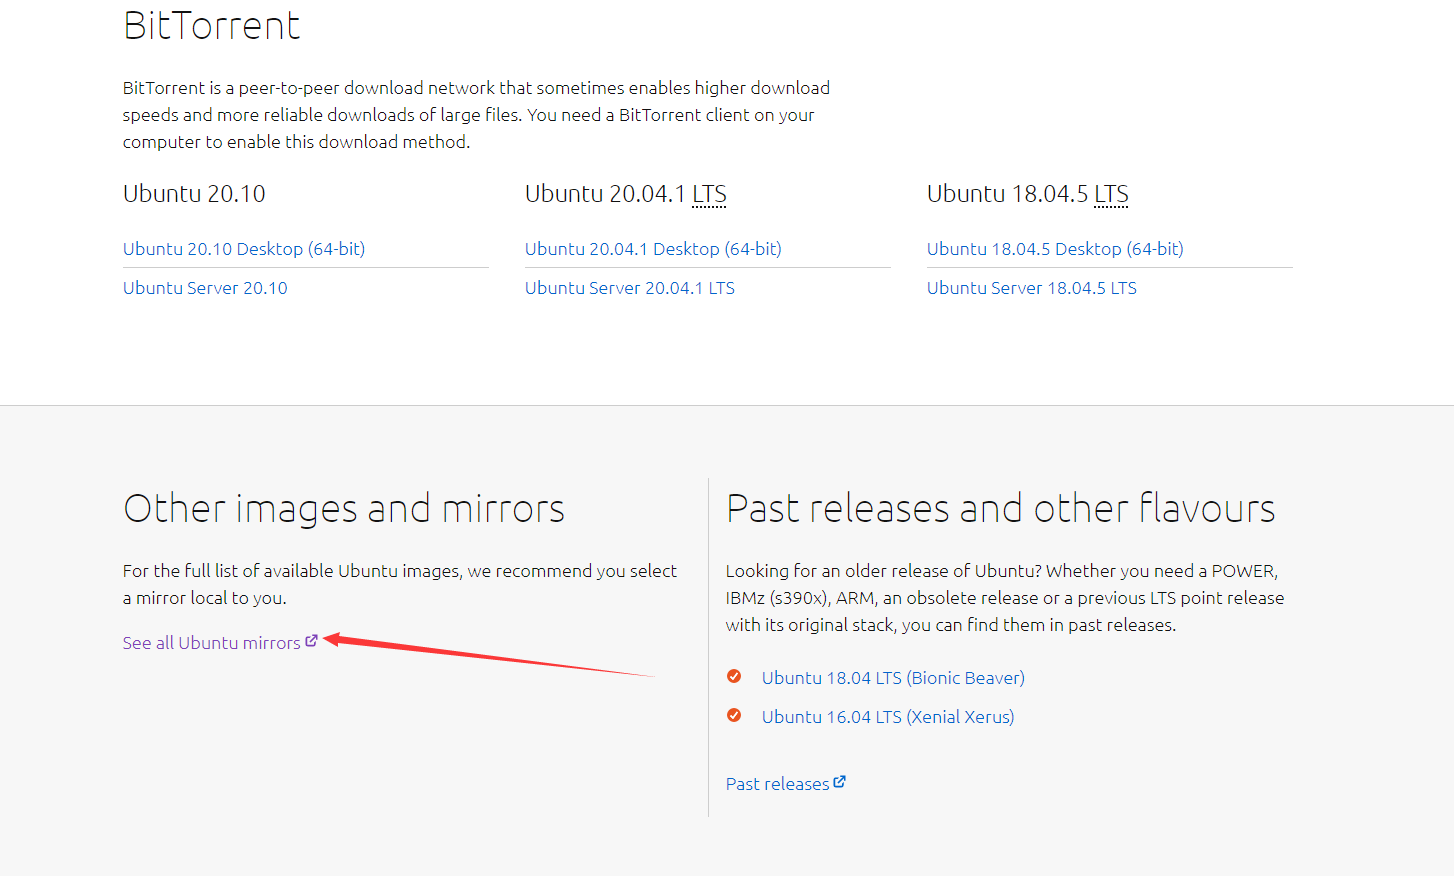The height and width of the screenshot is (876, 1454).
Task: Click external link icon beside Past releases
Action: tap(840, 782)
